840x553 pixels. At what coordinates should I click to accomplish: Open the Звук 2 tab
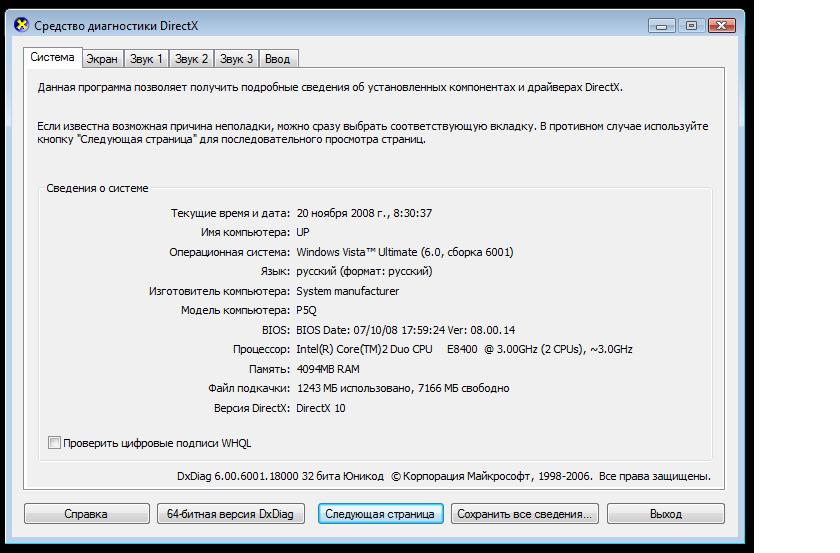[x=191, y=59]
